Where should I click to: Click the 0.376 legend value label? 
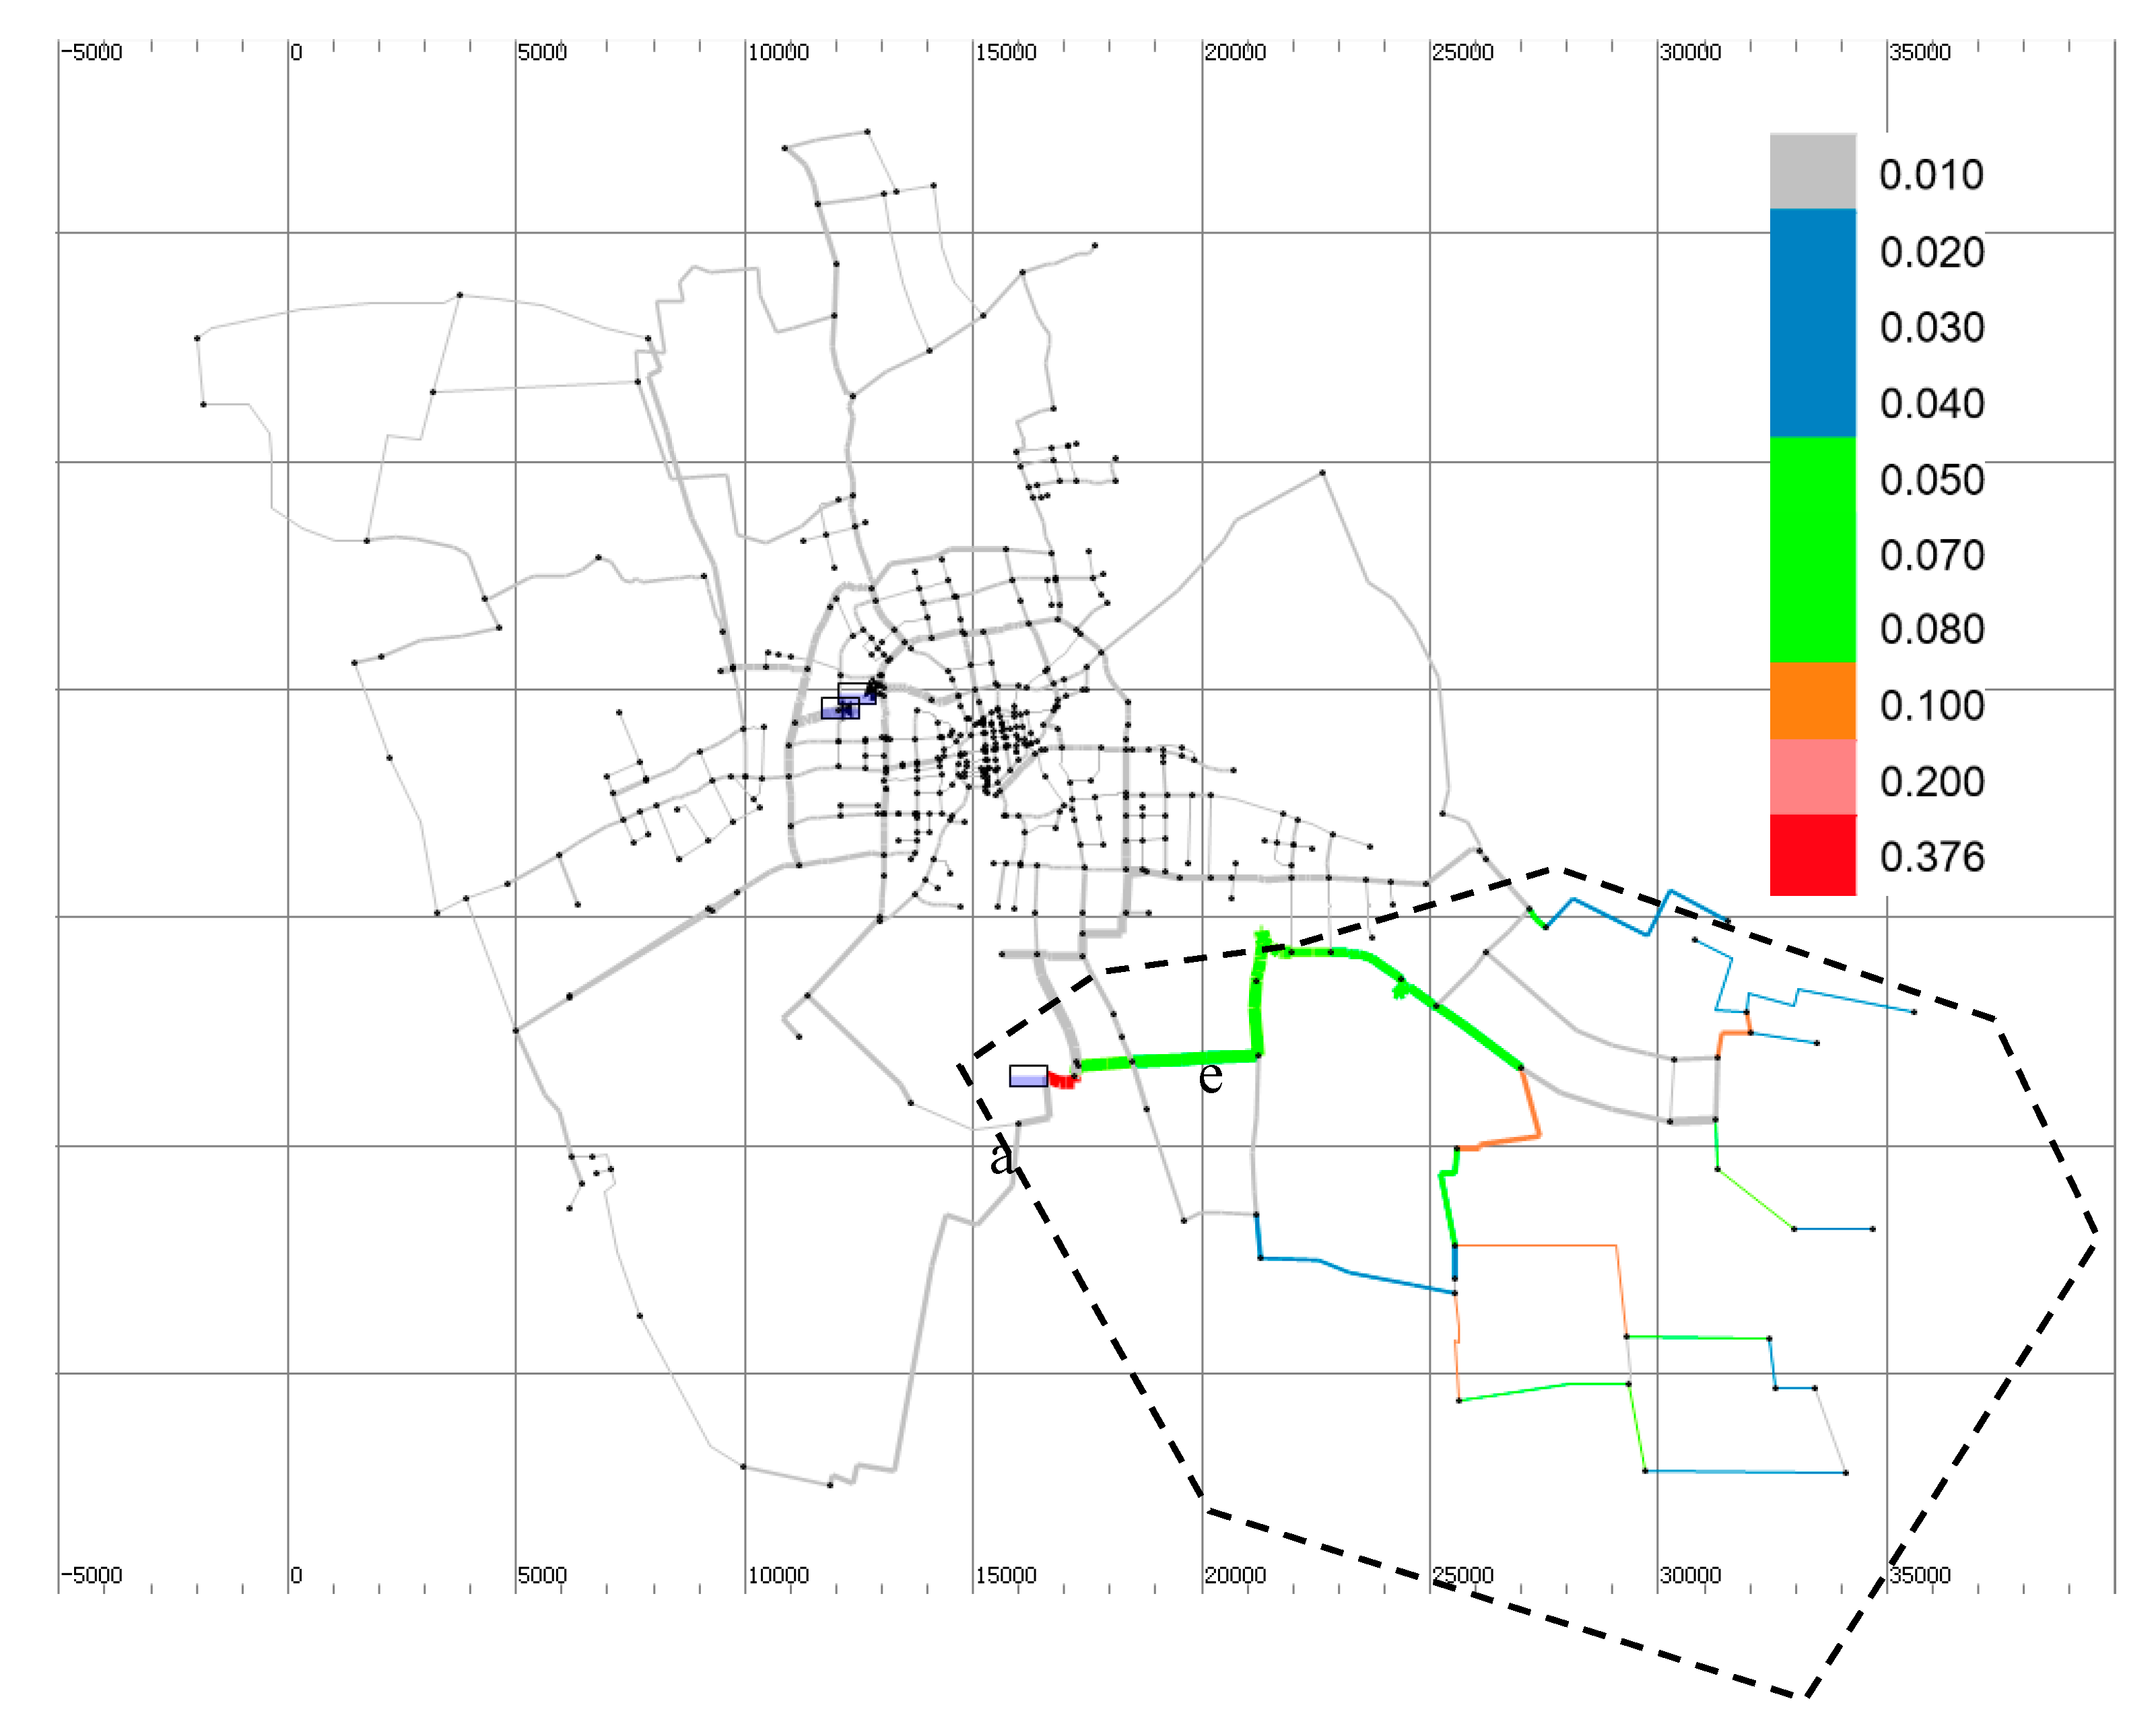click(1931, 857)
